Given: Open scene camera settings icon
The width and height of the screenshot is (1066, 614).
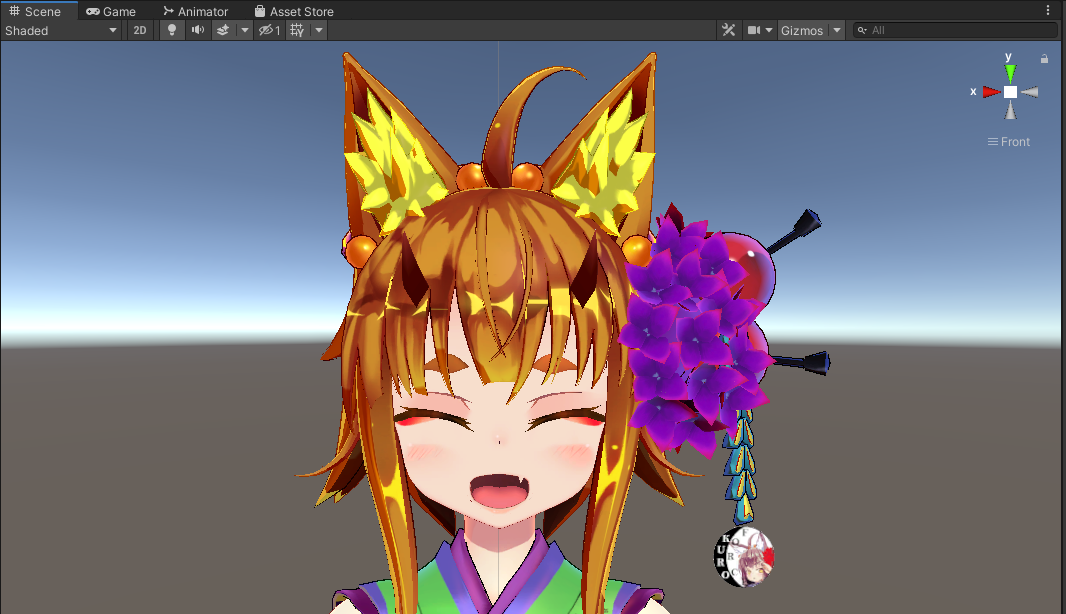Looking at the screenshot, I should point(754,30).
